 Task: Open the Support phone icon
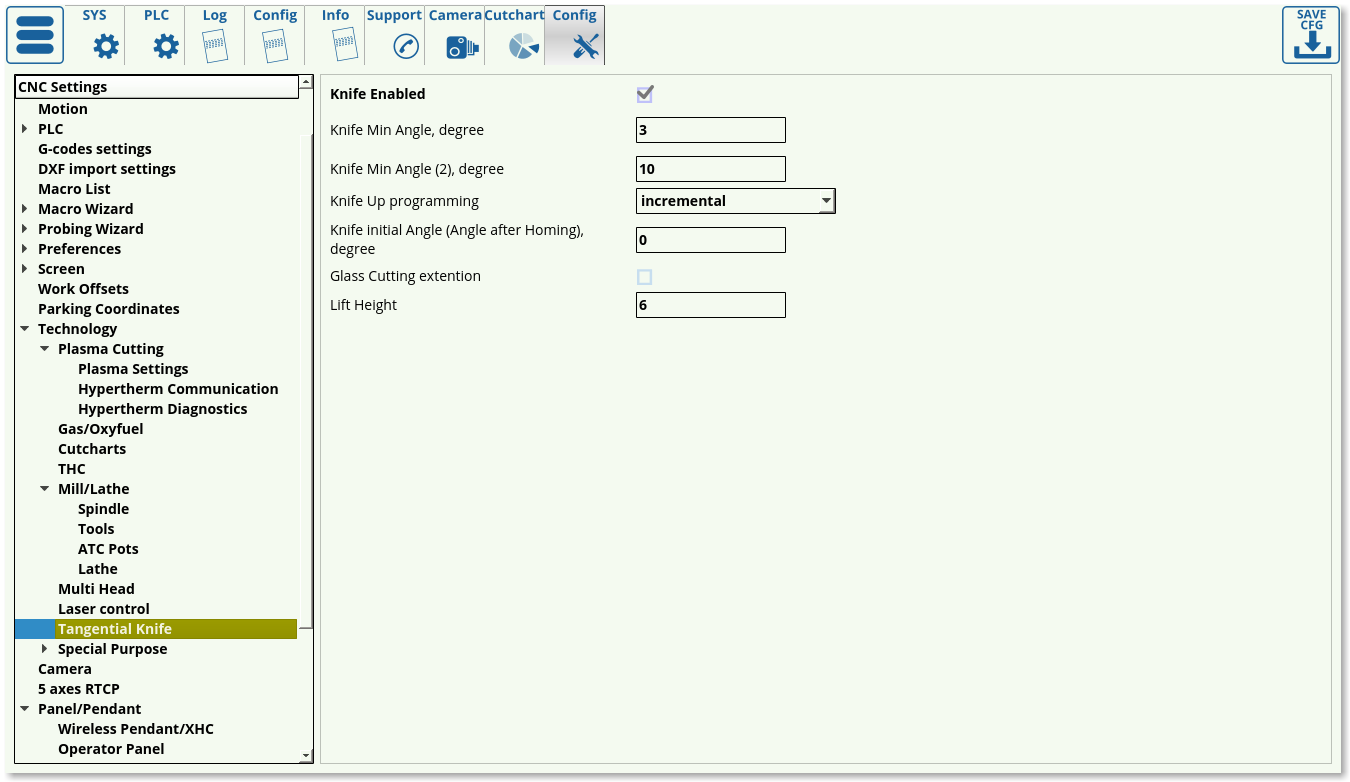tap(405, 46)
